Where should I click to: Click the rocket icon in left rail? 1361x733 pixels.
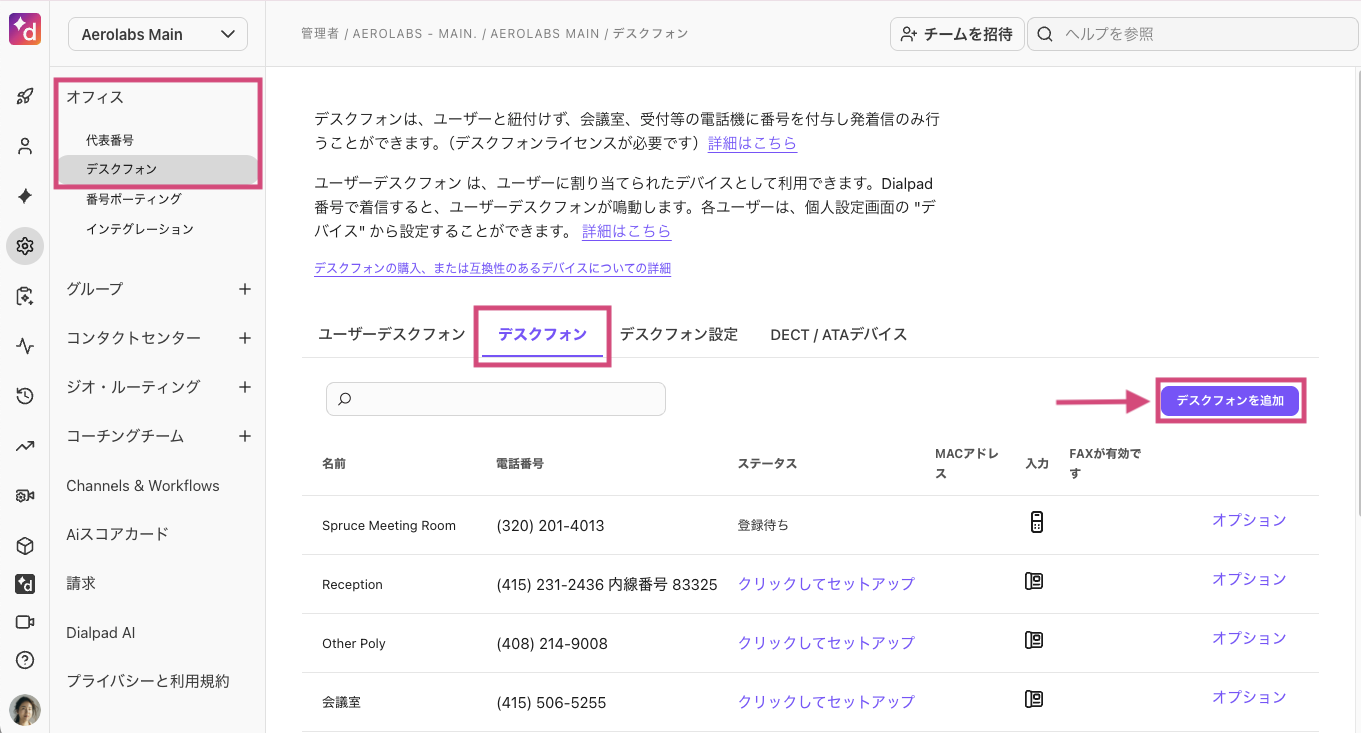click(25, 97)
